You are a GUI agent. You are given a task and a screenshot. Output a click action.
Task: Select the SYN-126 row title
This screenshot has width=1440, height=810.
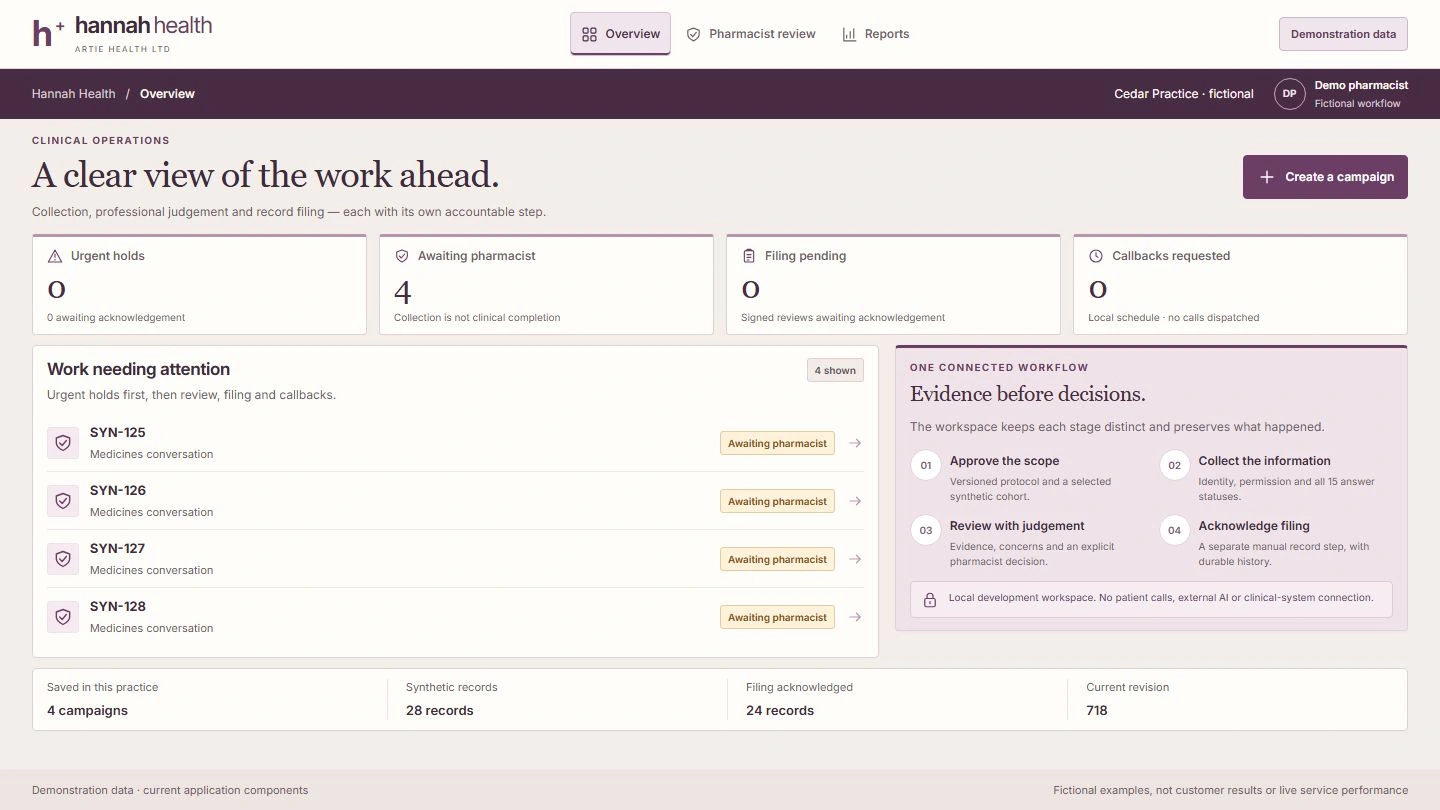tap(118, 491)
